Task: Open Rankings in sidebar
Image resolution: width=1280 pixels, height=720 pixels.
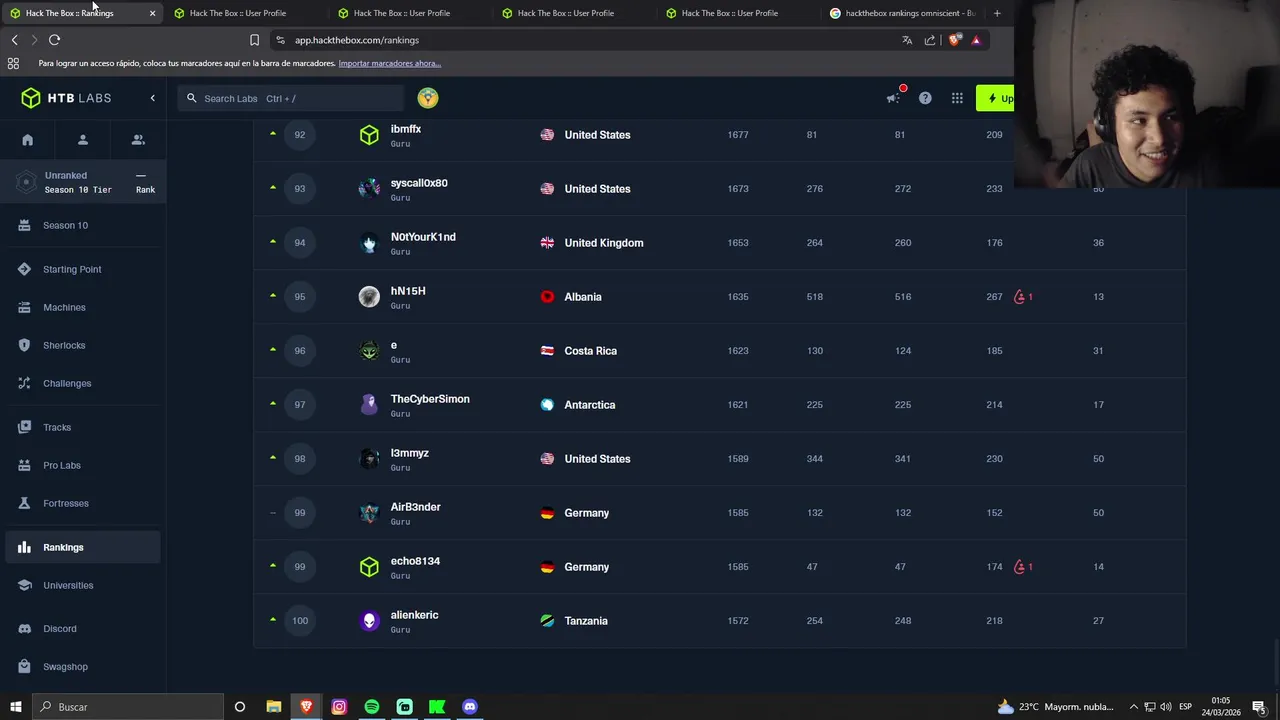Action: click(83, 547)
